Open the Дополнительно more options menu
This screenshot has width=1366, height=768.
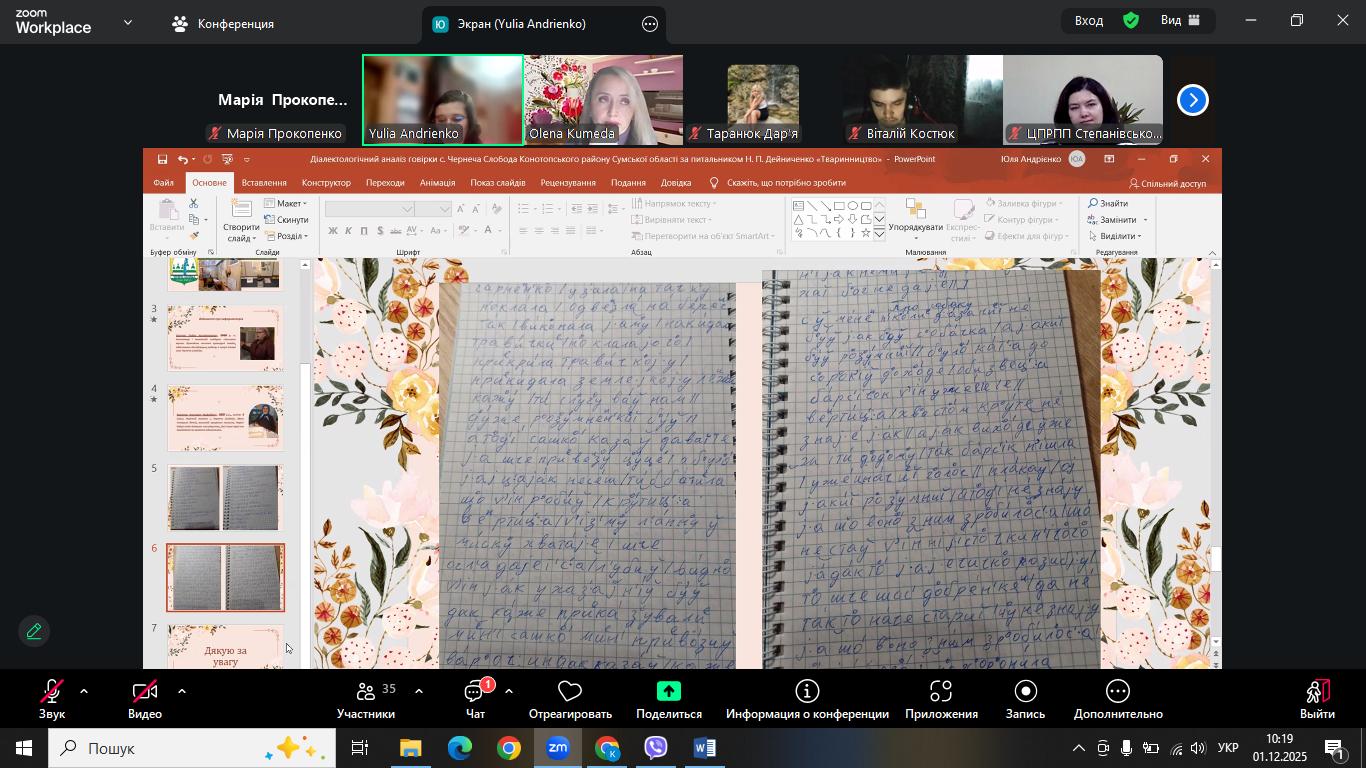point(1118,698)
